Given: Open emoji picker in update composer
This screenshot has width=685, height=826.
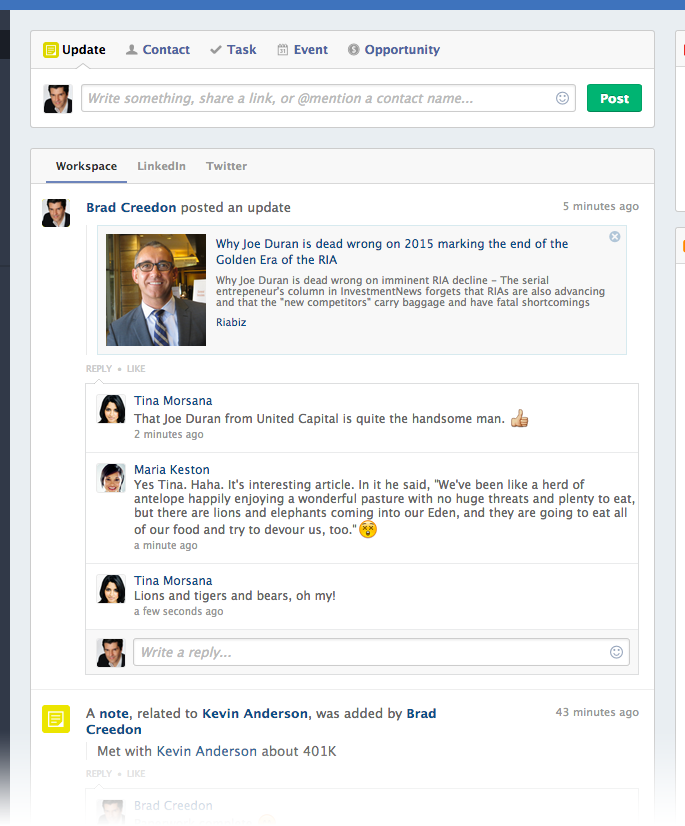Looking at the screenshot, I should [x=562, y=98].
